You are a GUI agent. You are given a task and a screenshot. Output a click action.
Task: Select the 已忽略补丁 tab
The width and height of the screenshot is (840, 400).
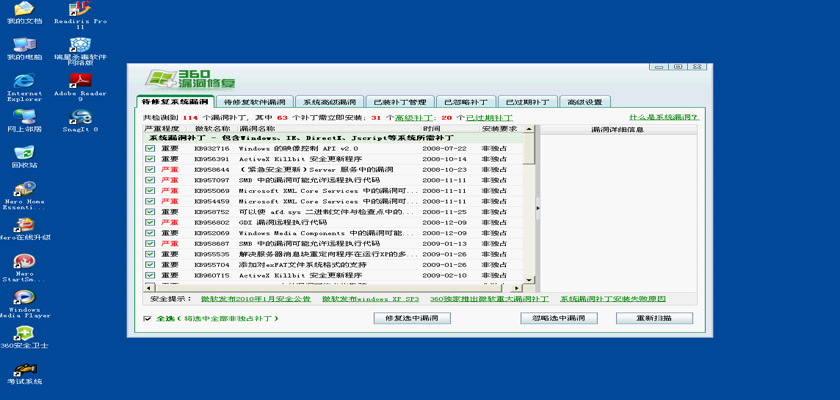coord(466,102)
